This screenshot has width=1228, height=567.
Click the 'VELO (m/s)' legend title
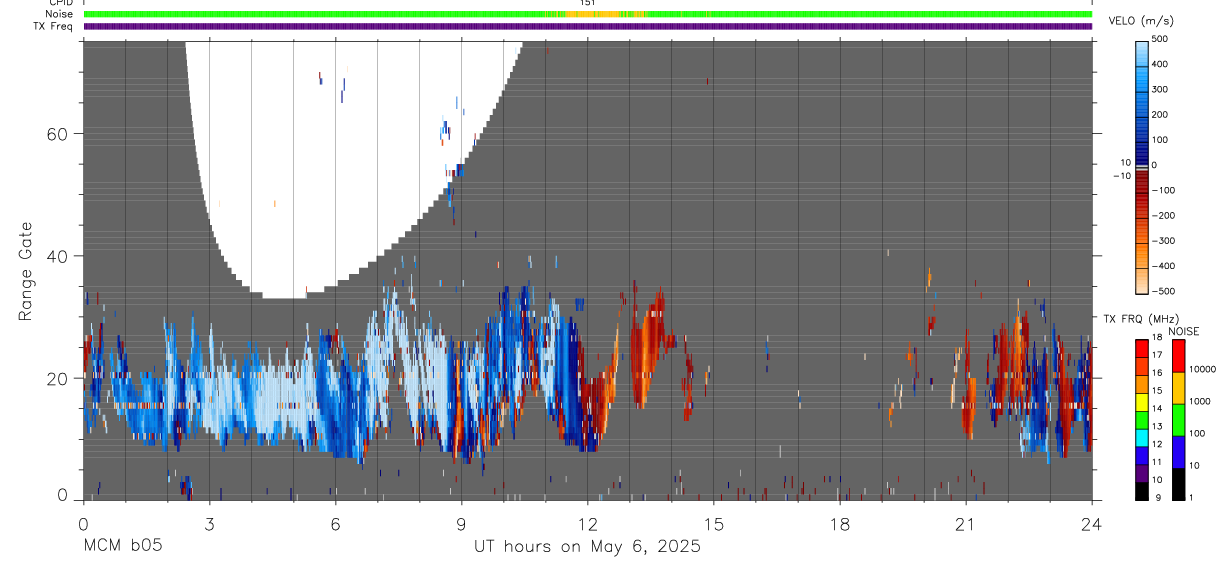click(x=1142, y=21)
